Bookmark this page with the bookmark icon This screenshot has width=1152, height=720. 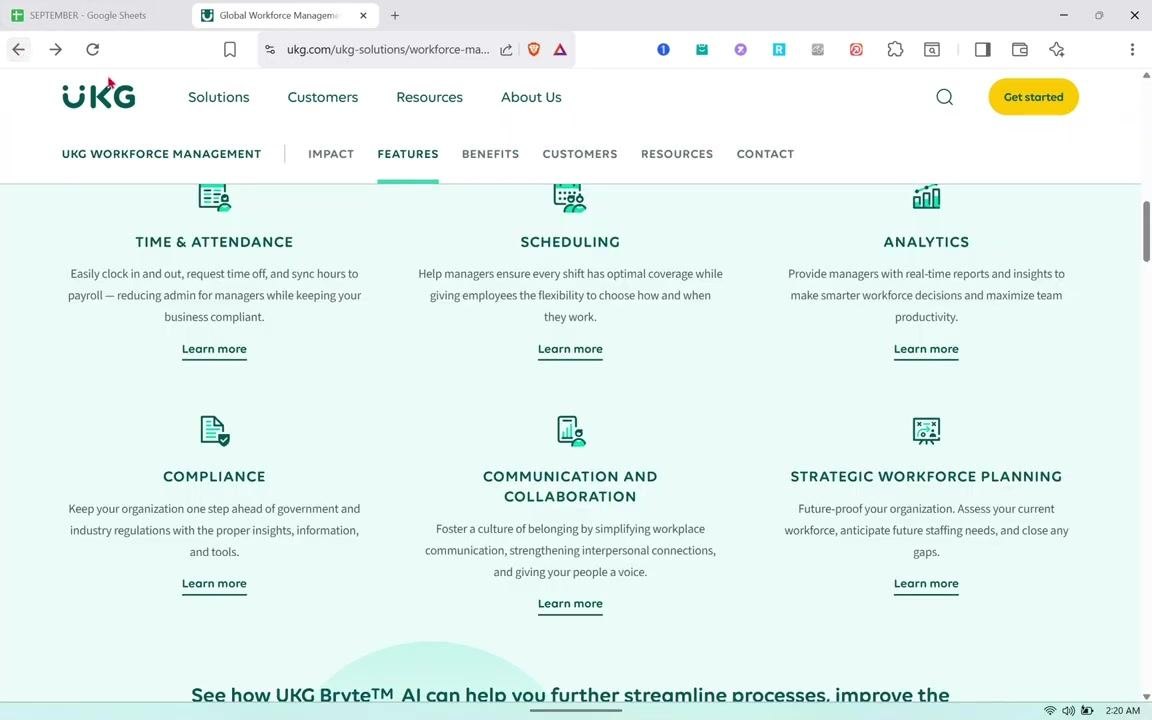point(230,49)
